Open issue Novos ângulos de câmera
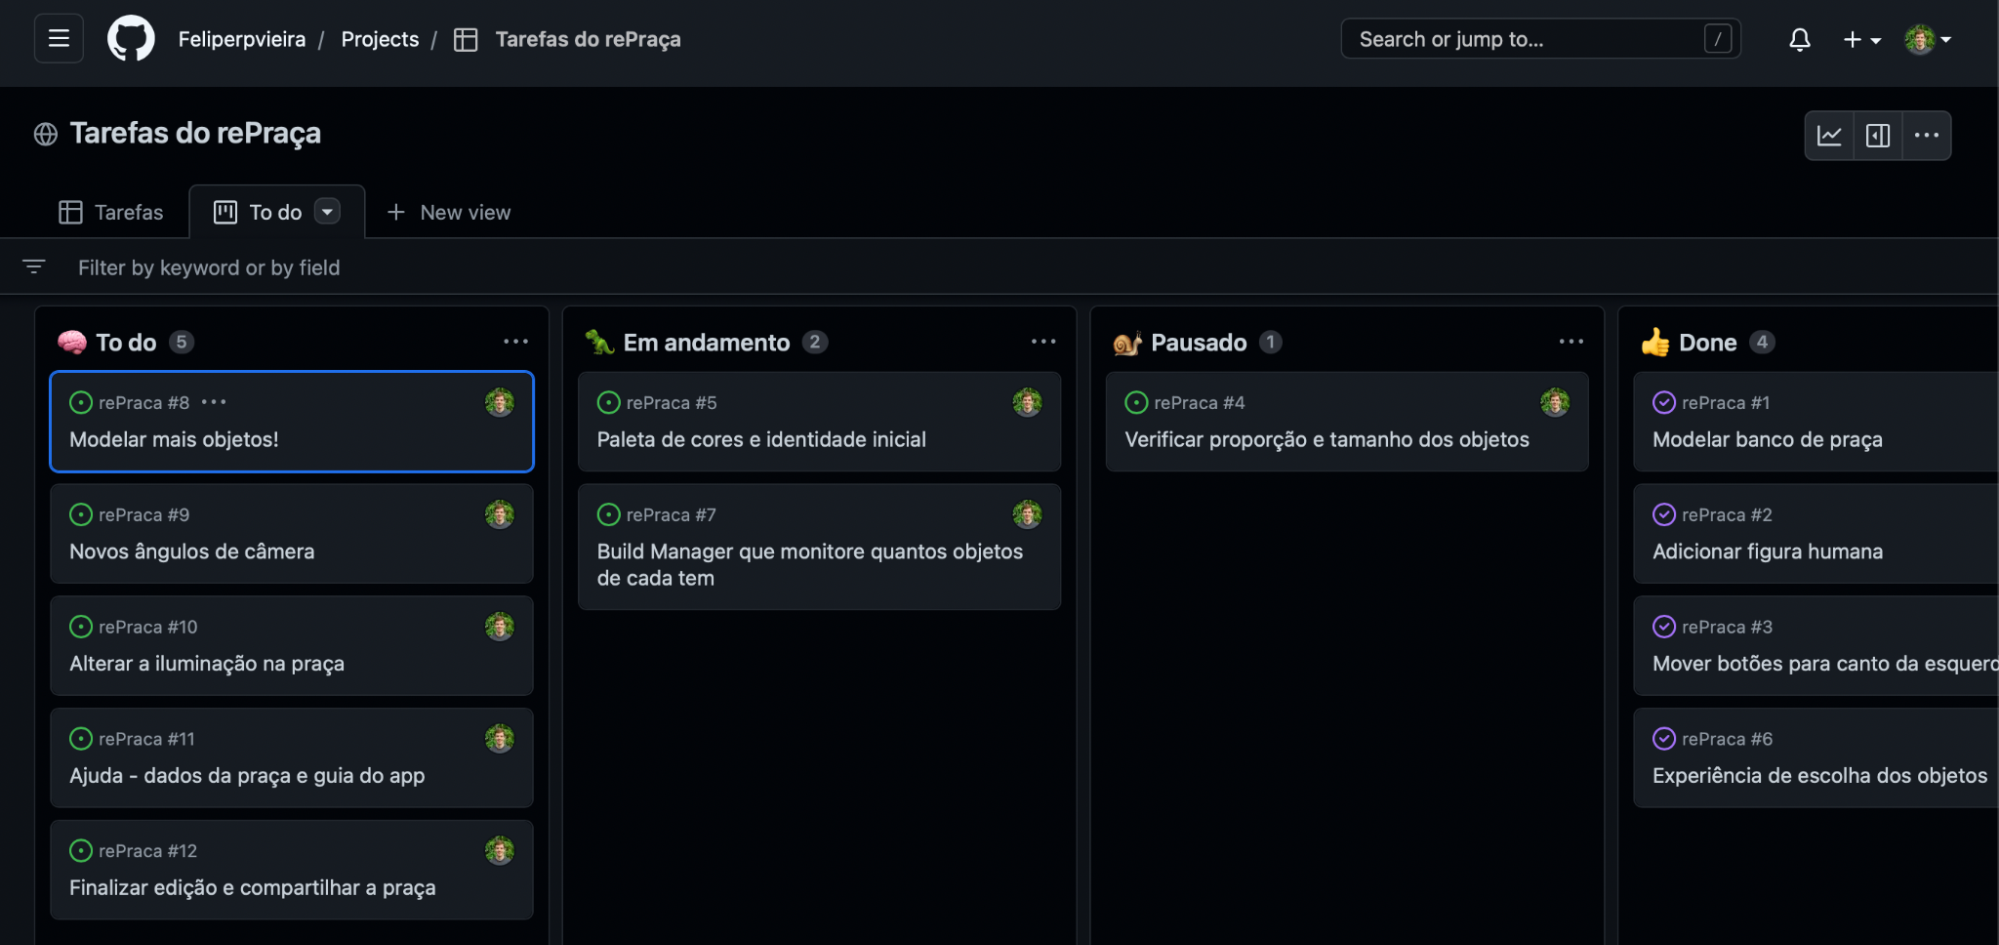 tap(192, 551)
